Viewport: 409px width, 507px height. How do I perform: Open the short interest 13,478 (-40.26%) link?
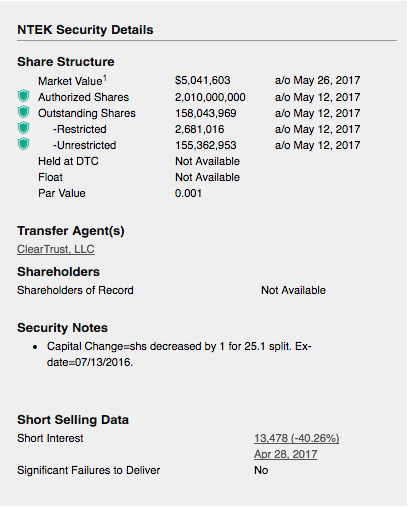click(297, 438)
